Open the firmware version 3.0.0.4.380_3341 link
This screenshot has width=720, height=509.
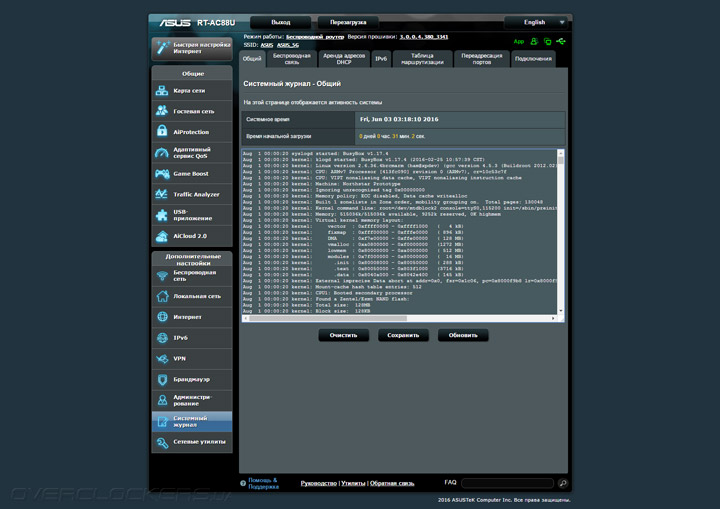point(424,37)
